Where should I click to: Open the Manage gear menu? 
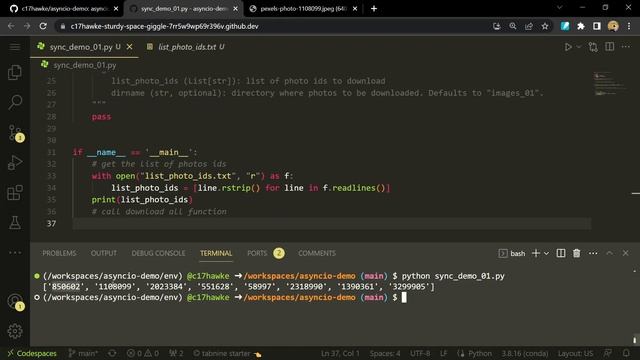[15, 331]
